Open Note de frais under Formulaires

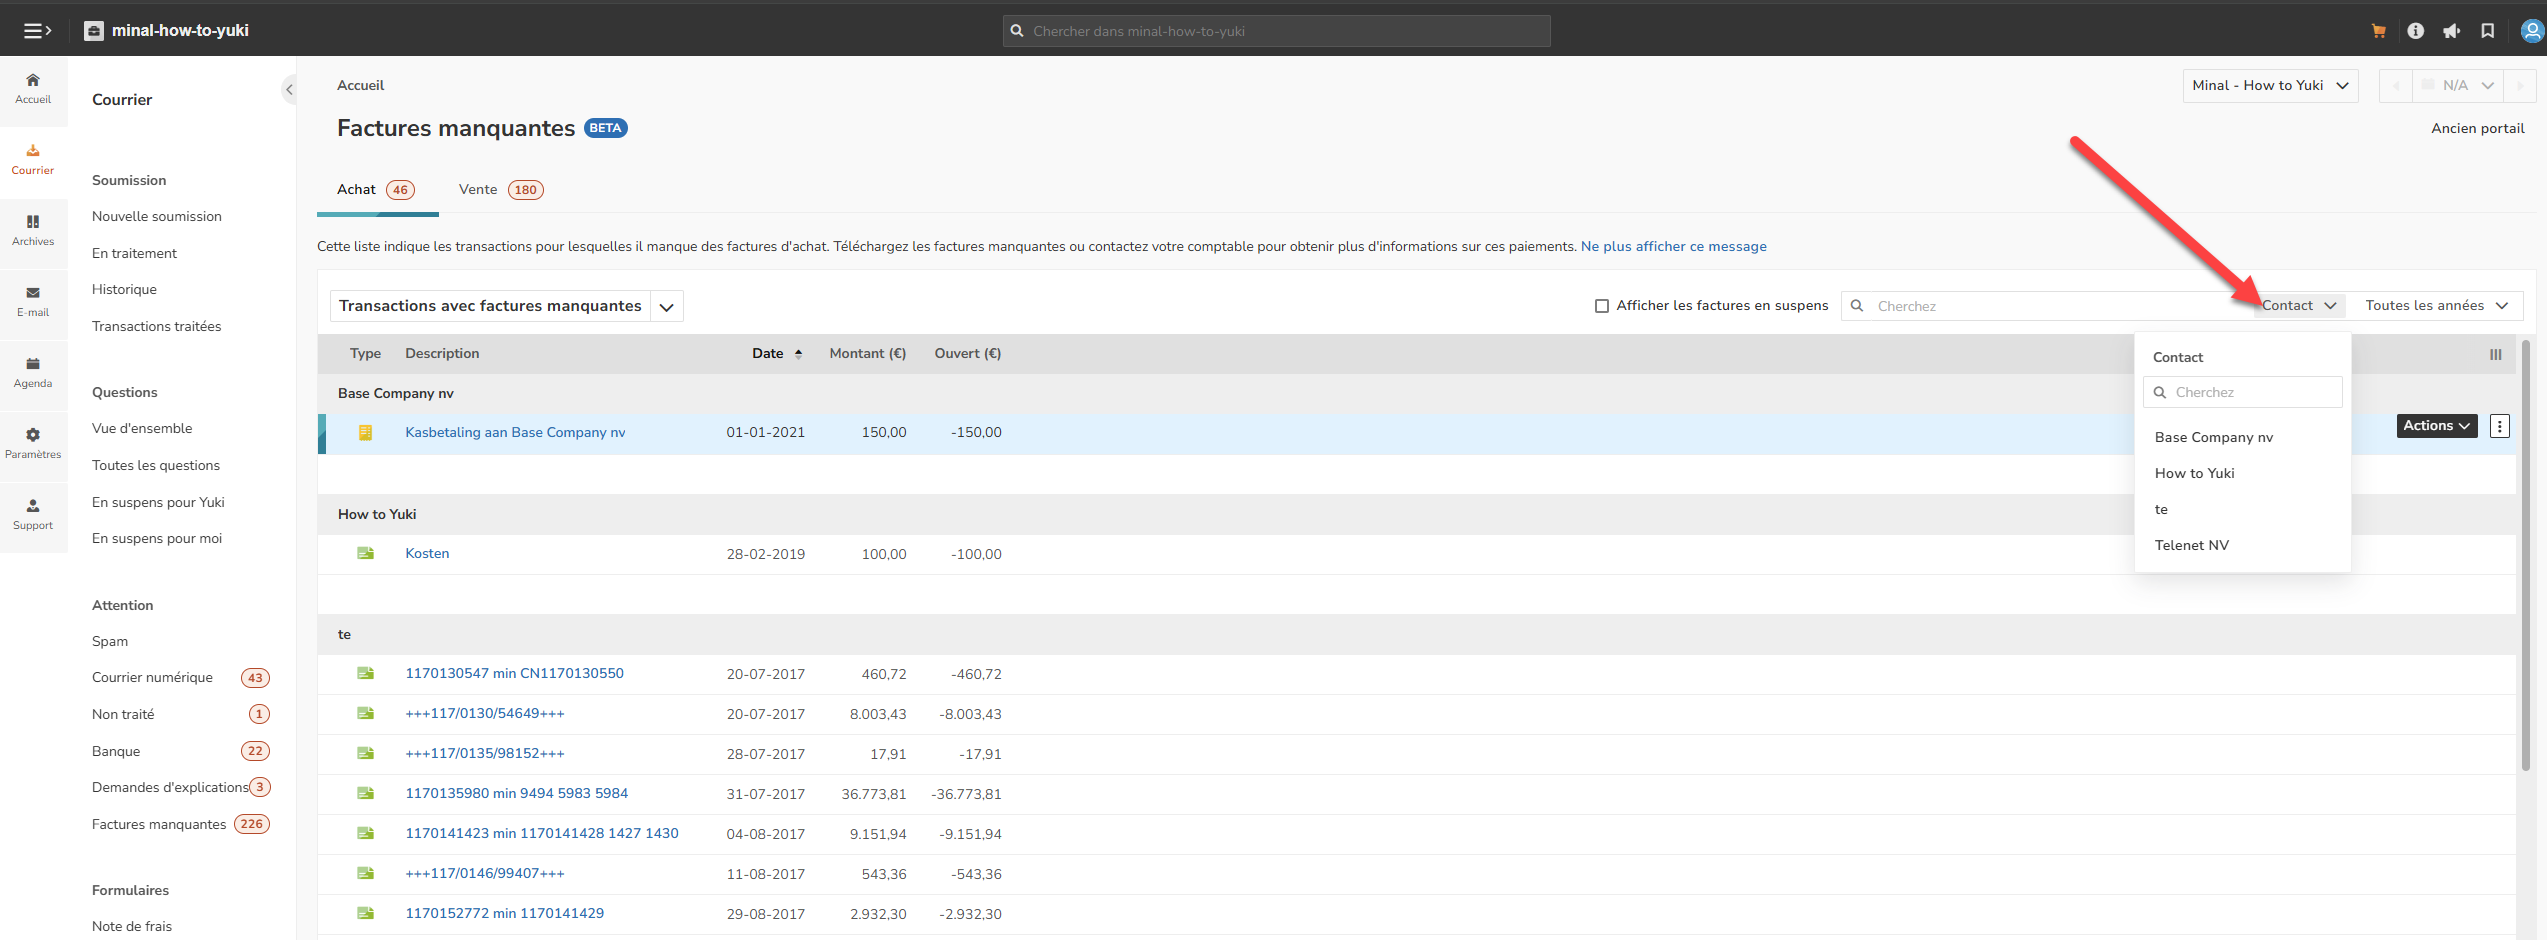(x=132, y=927)
